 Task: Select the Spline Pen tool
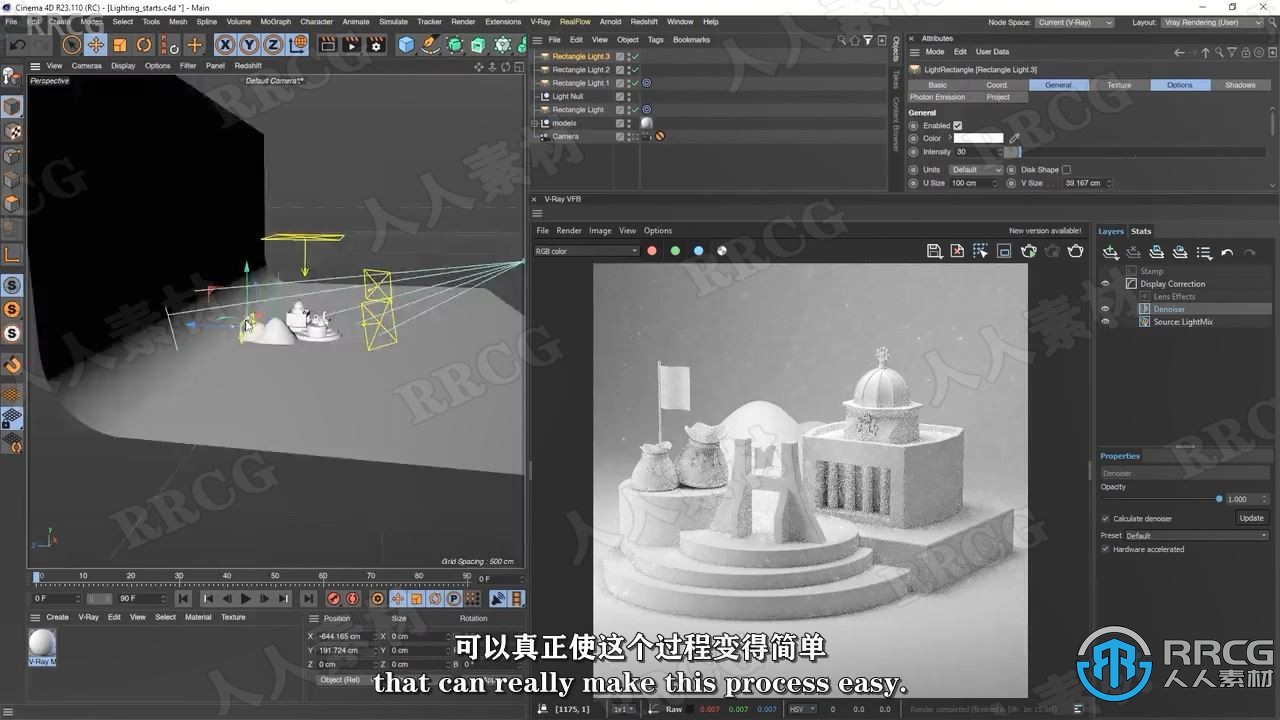(x=430, y=45)
